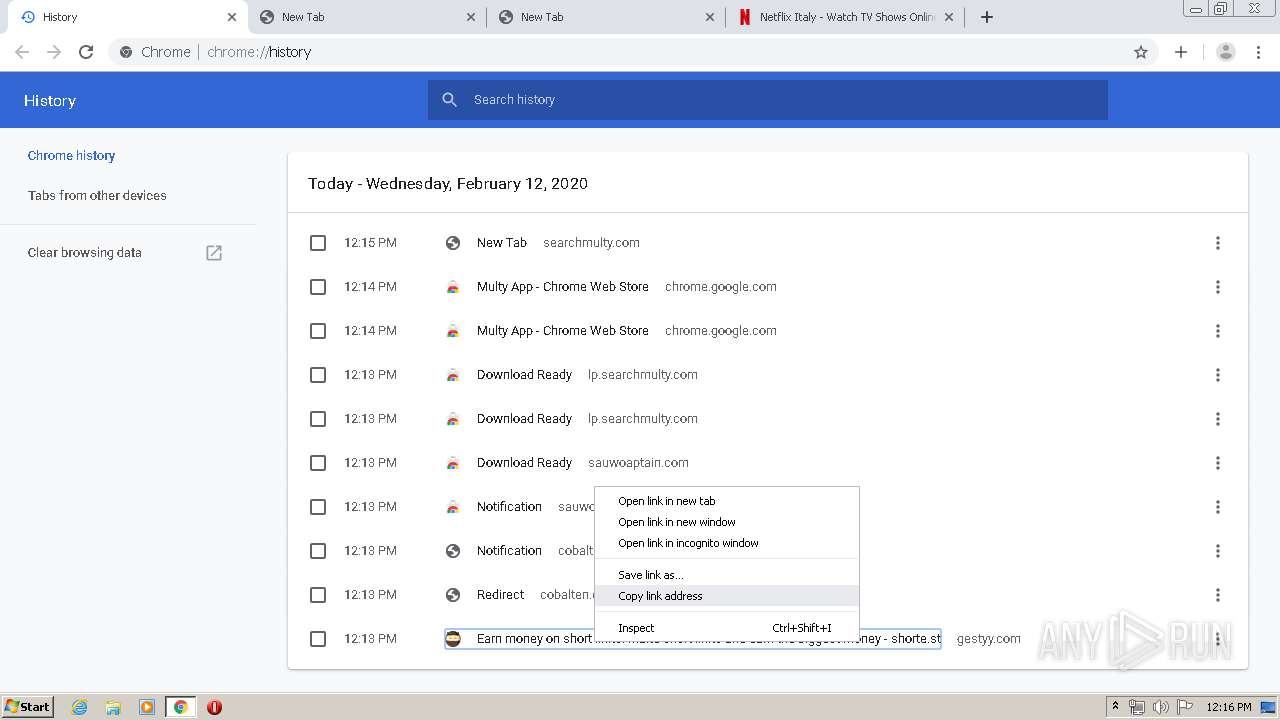Open the media player taskbar icon
Viewport: 1280px width, 720px height.
pyautogui.click(x=147, y=707)
